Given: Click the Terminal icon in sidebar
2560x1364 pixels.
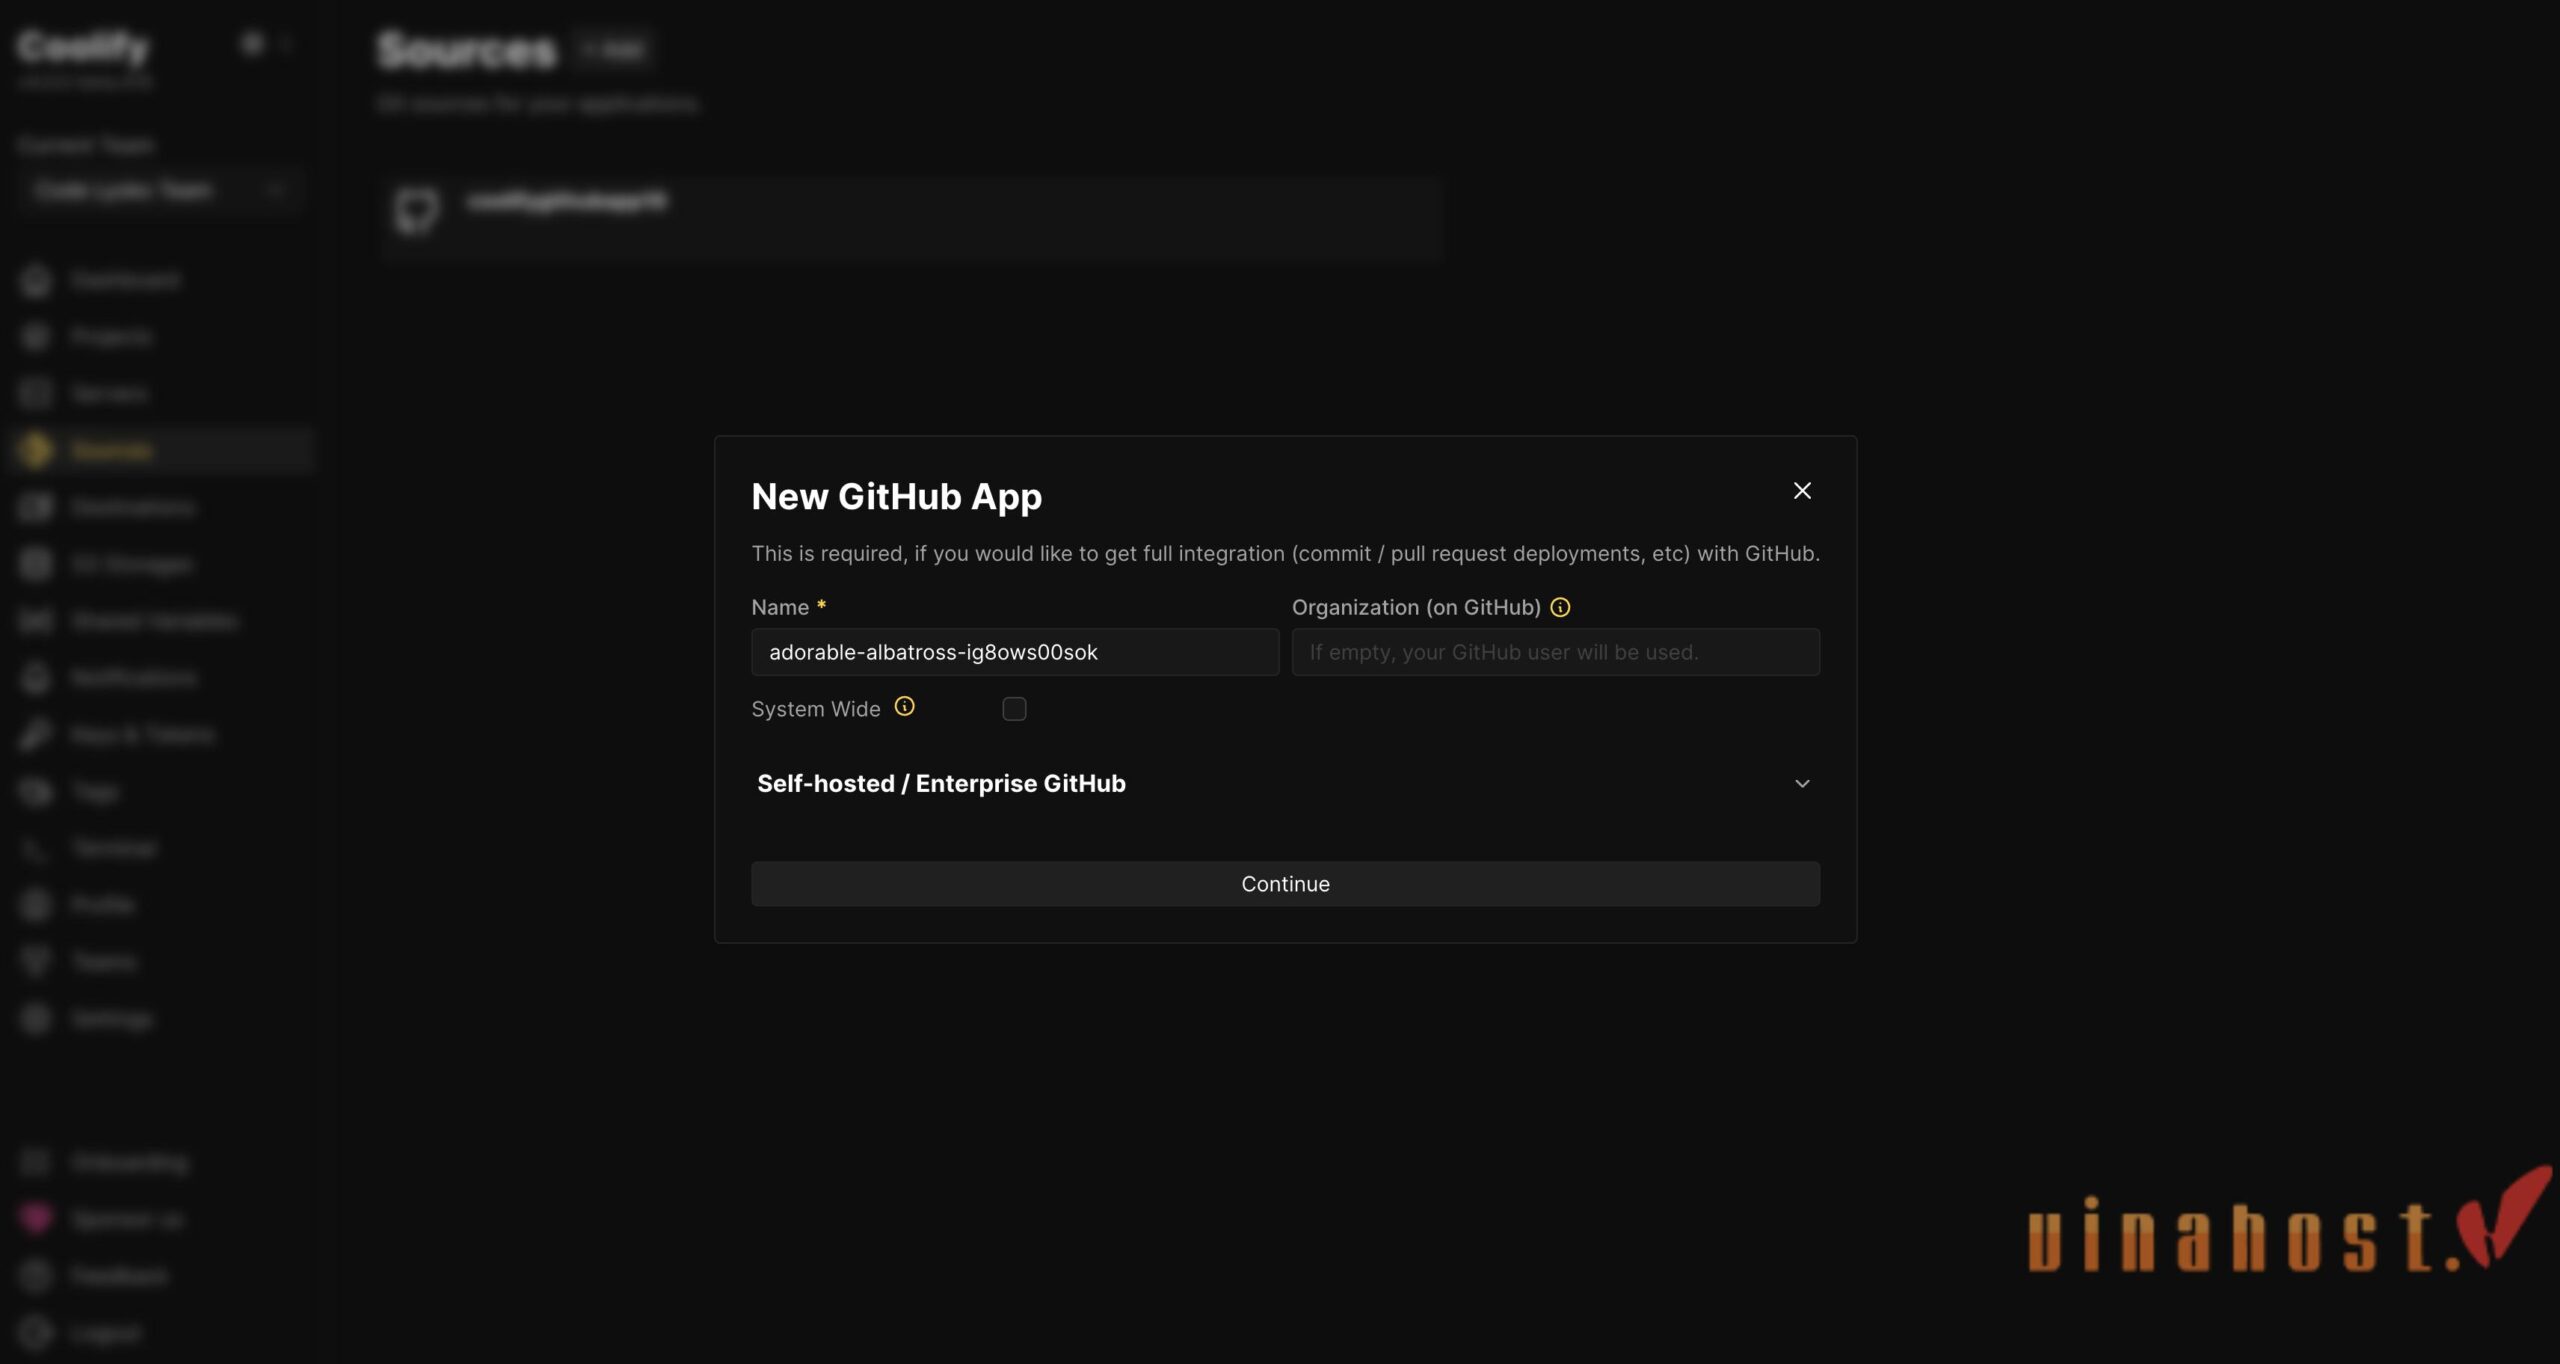Looking at the screenshot, I should [36, 849].
